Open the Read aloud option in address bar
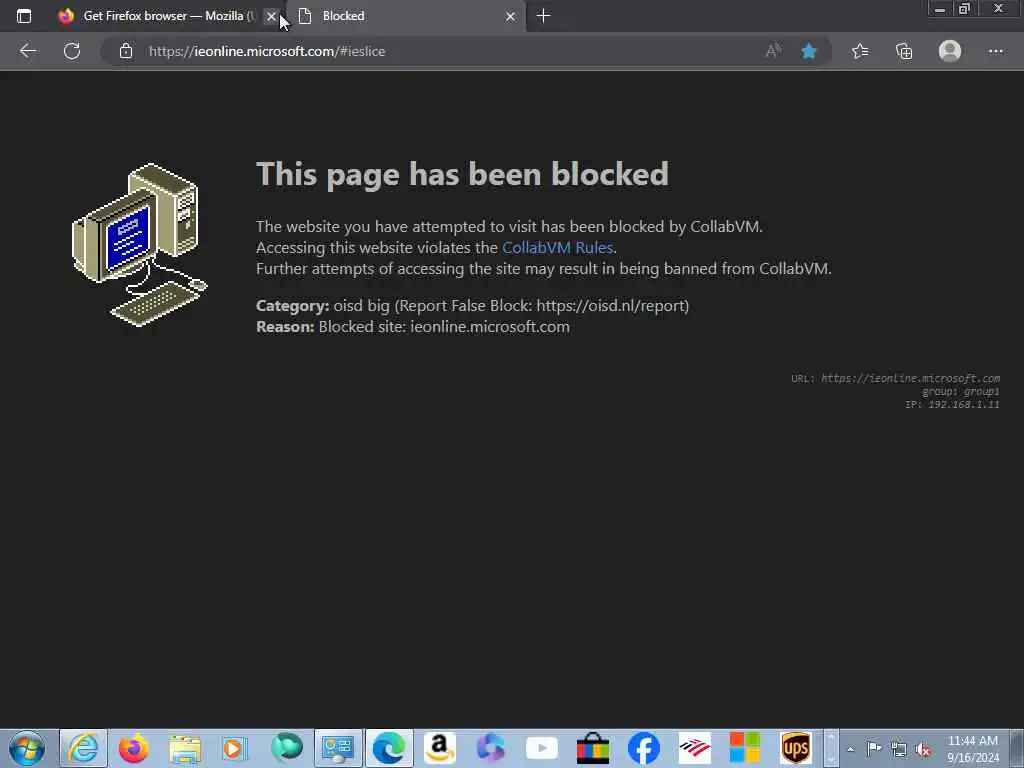The image size is (1024, 768). point(773,51)
